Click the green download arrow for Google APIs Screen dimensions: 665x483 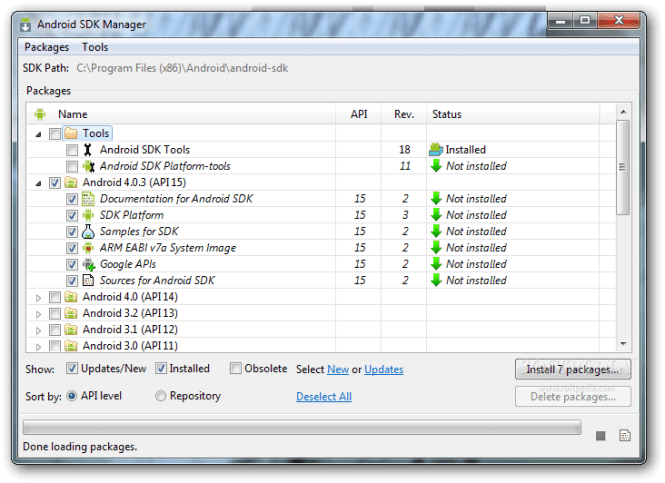point(436,264)
